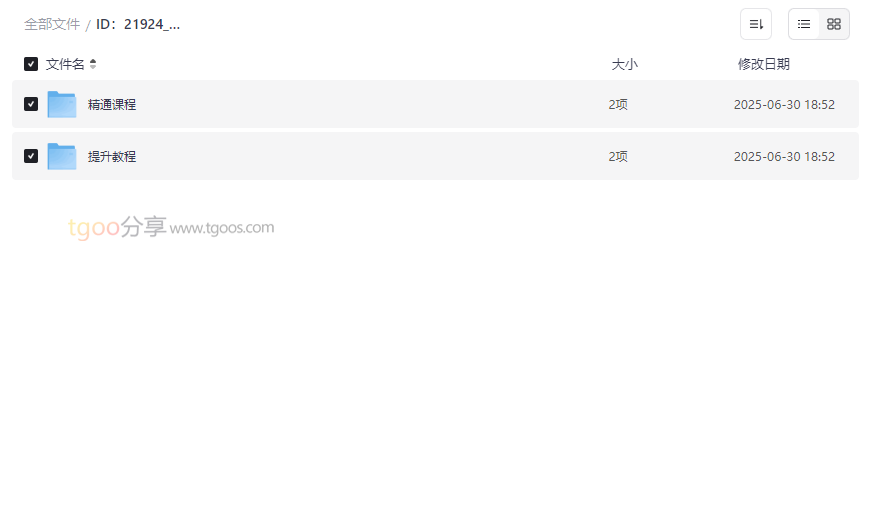This screenshot has height=514, width=874.
Task: Switch to grid view
Action: (834, 24)
